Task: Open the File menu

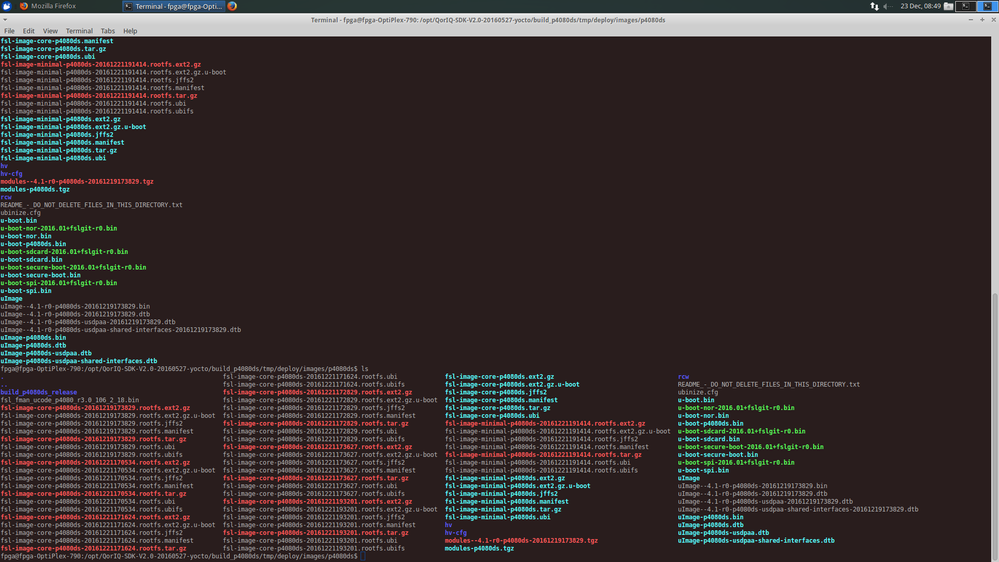Action: coord(10,31)
